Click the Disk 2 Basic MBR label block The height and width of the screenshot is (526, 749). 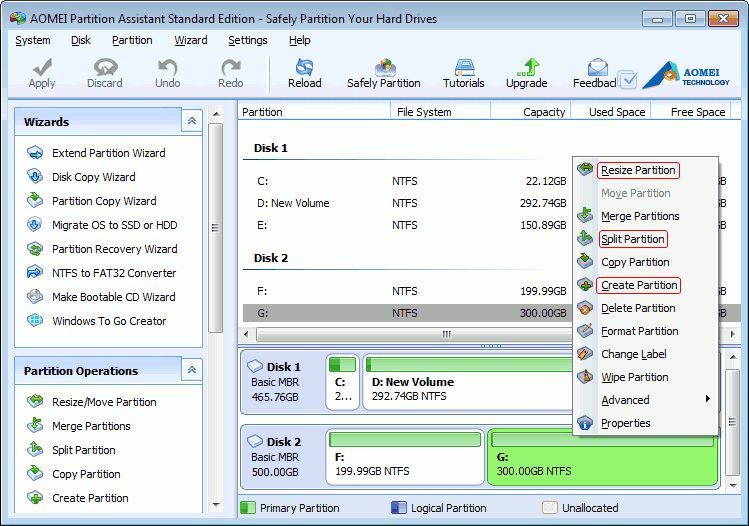[x=283, y=457]
